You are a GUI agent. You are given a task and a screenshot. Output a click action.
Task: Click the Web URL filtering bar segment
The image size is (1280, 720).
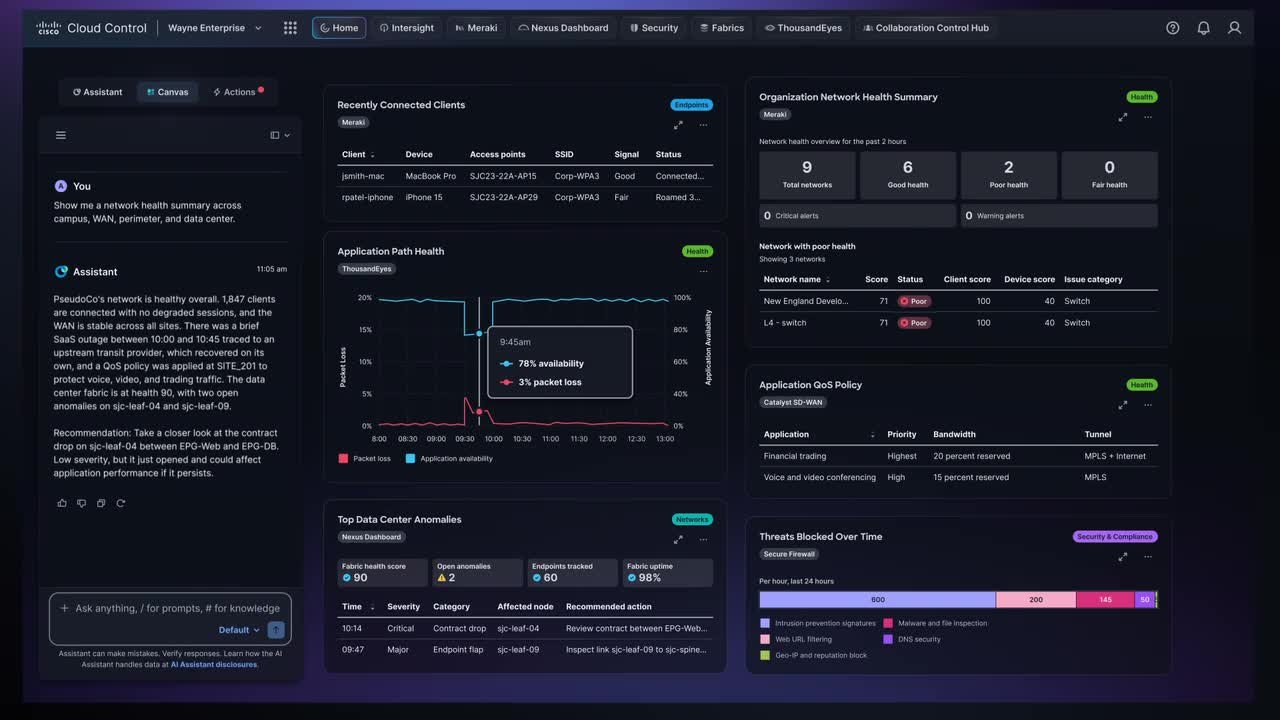coord(1036,600)
